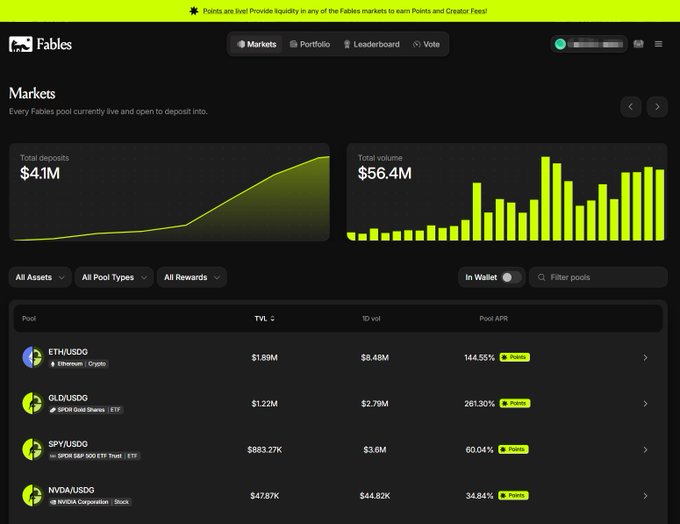Toggle the In Wallet switch
The height and width of the screenshot is (524, 680).
511,277
